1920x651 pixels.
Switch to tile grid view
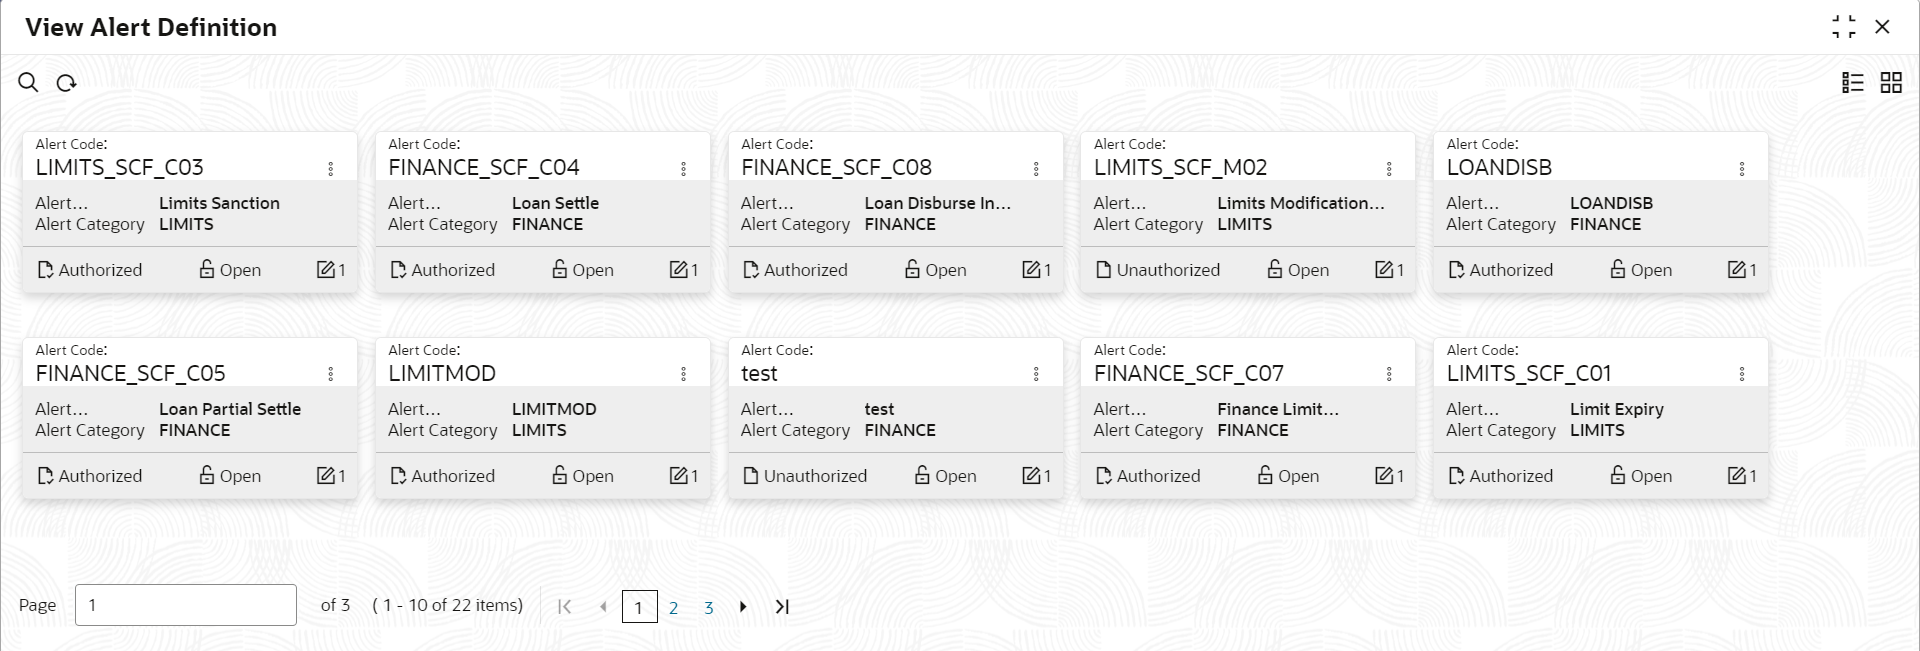tap(1891, 83)
